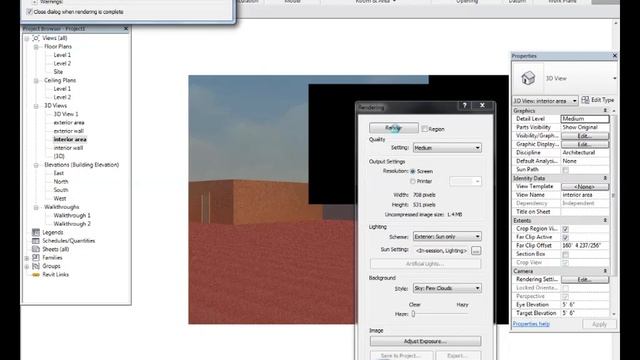Click the Schedules/Quantities icon
This screenshot has height=360, width=640.
pyautogui.click(x=36, y=241)
